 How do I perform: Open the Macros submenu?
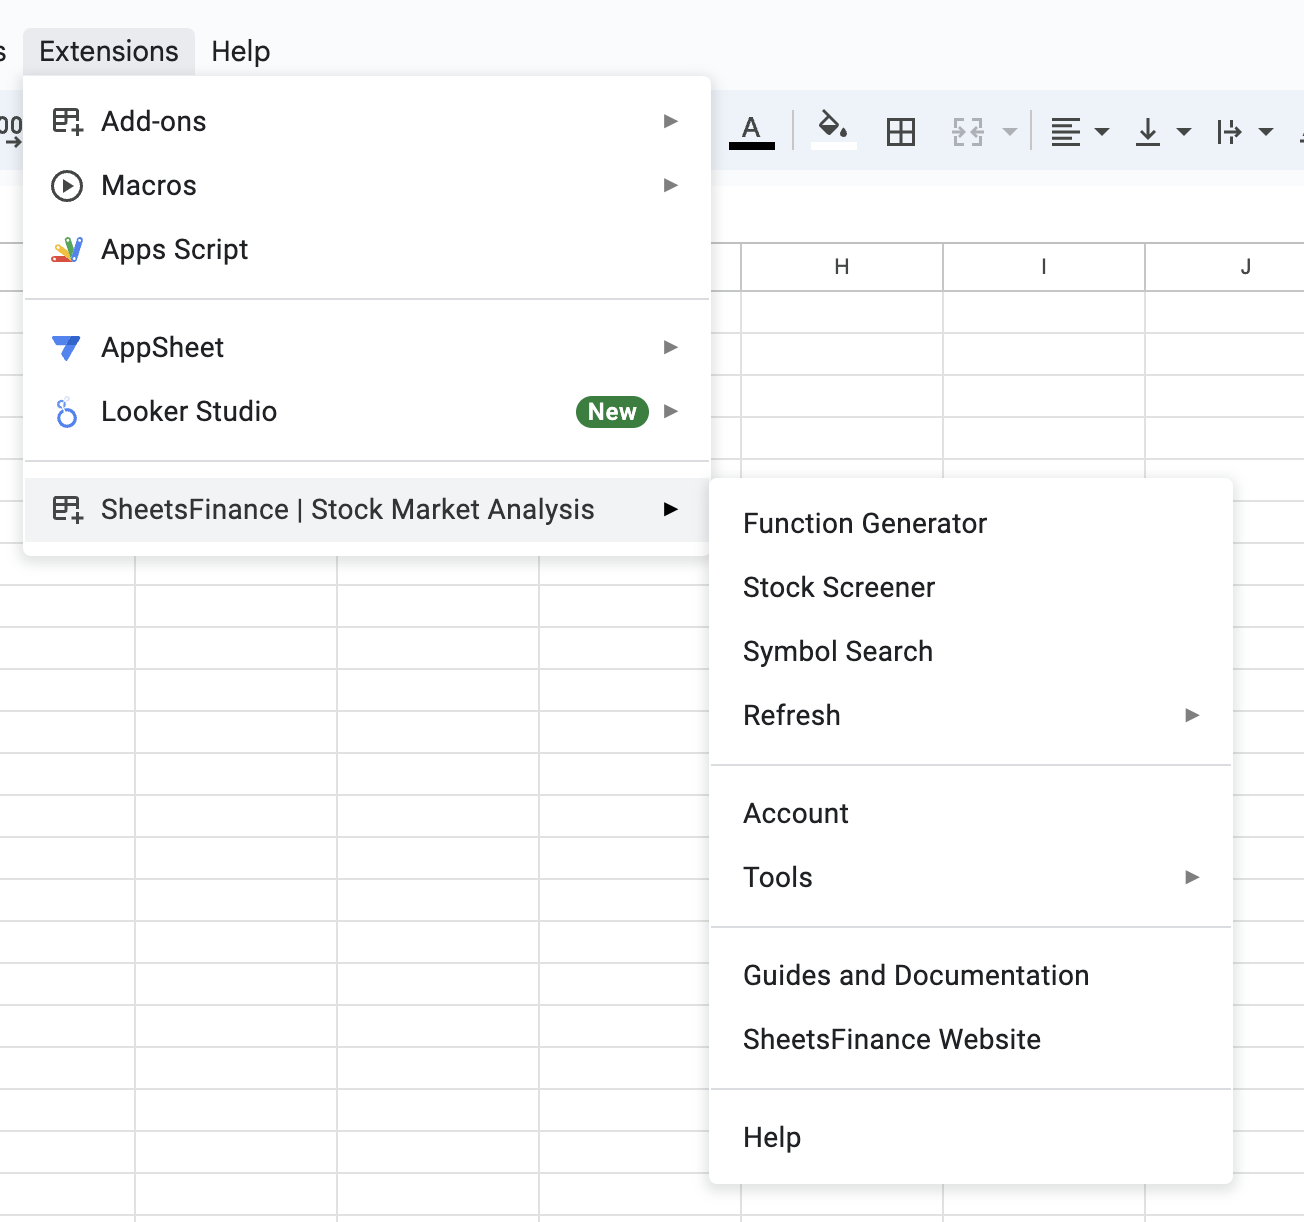[x=149, y=185]
